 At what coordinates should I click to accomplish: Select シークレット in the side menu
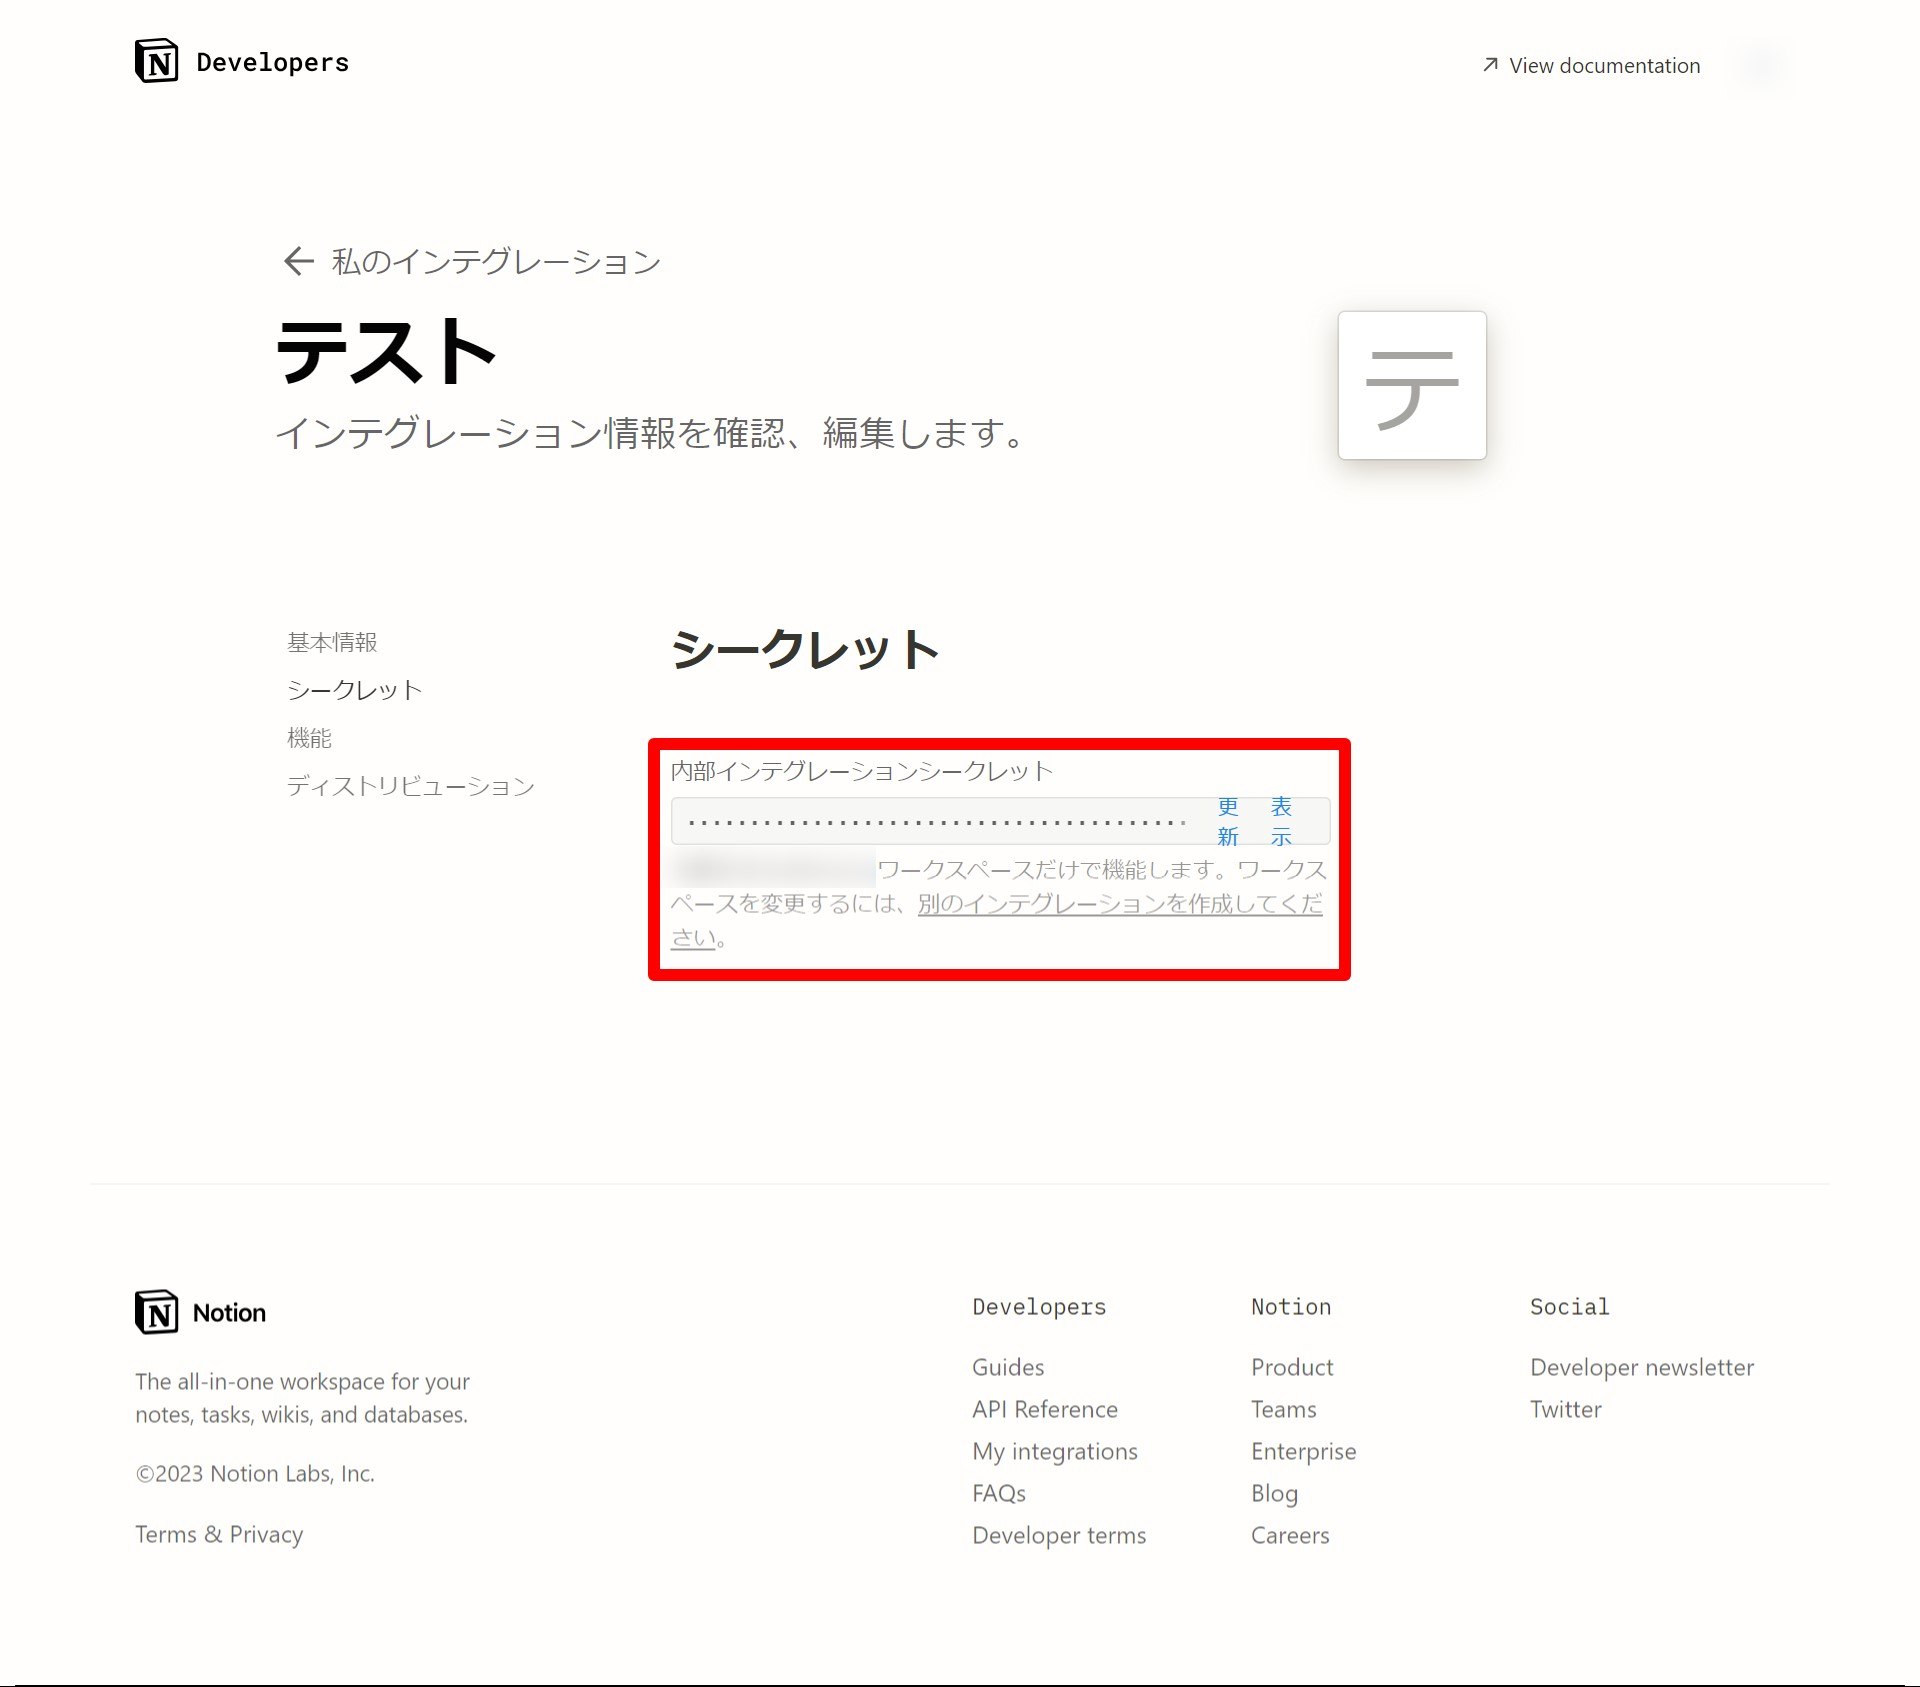354,690
